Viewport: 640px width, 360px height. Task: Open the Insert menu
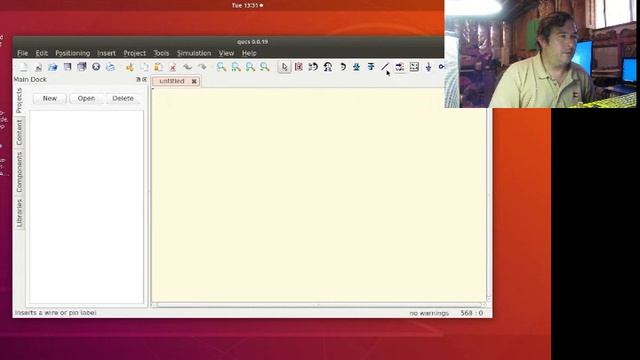[106, 53]
